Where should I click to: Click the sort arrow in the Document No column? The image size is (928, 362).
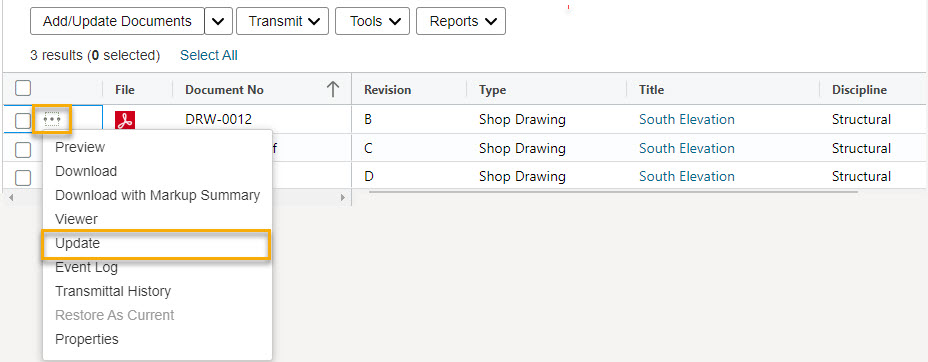point(333,89)
